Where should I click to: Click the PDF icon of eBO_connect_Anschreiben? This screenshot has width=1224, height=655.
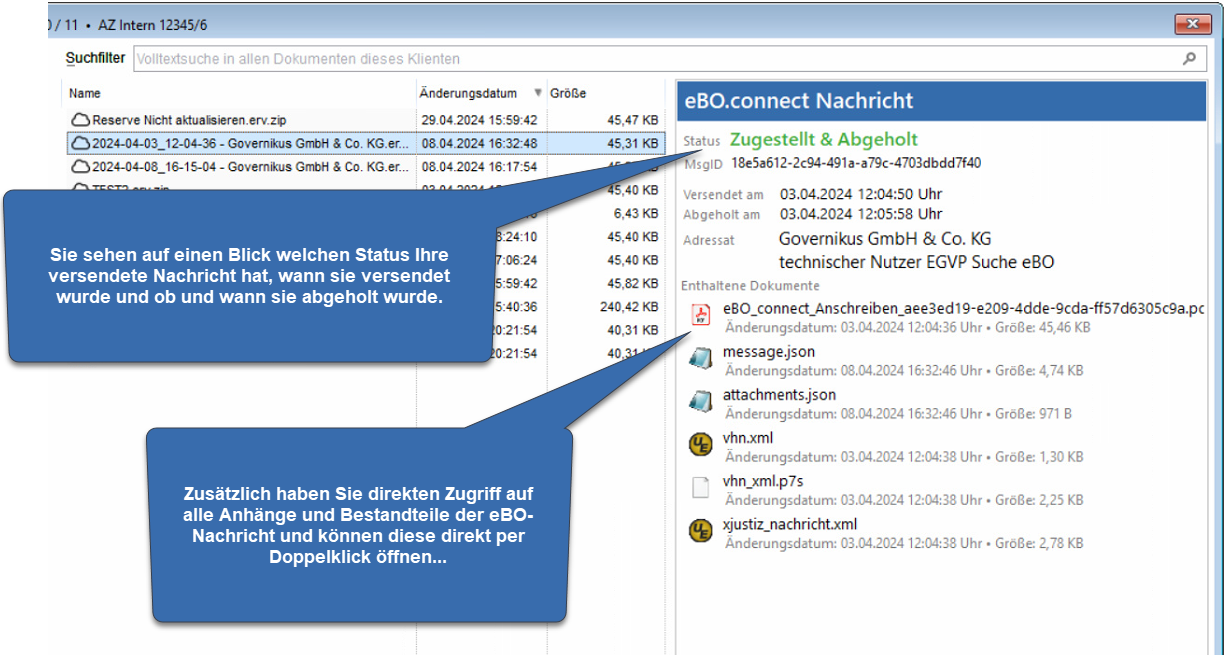[x=701, y=316]
